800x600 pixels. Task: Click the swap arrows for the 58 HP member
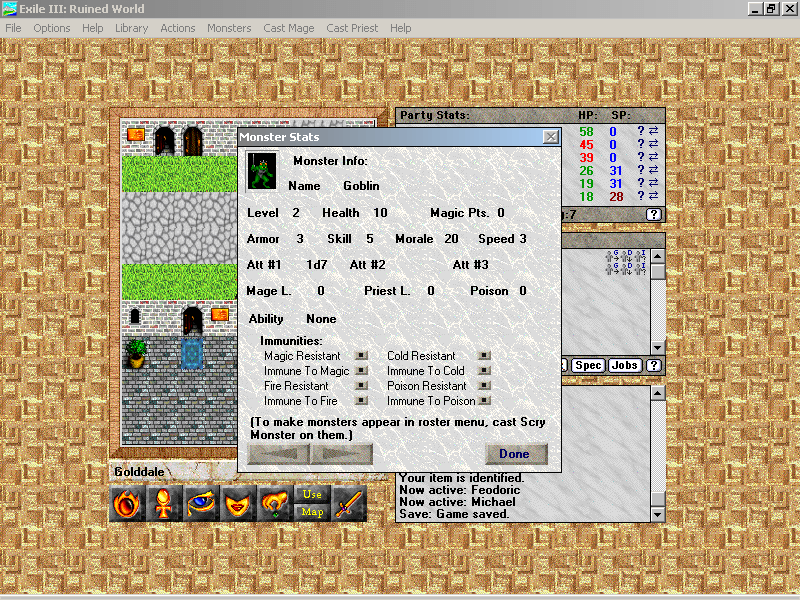[653, 131]
